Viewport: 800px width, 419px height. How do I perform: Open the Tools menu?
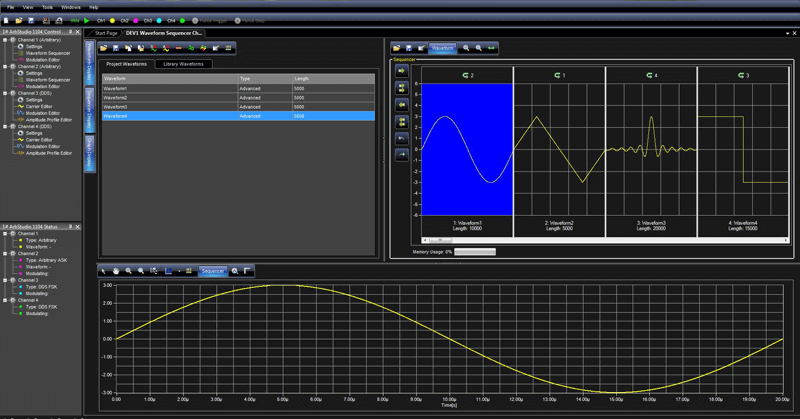tap(47, 7)
